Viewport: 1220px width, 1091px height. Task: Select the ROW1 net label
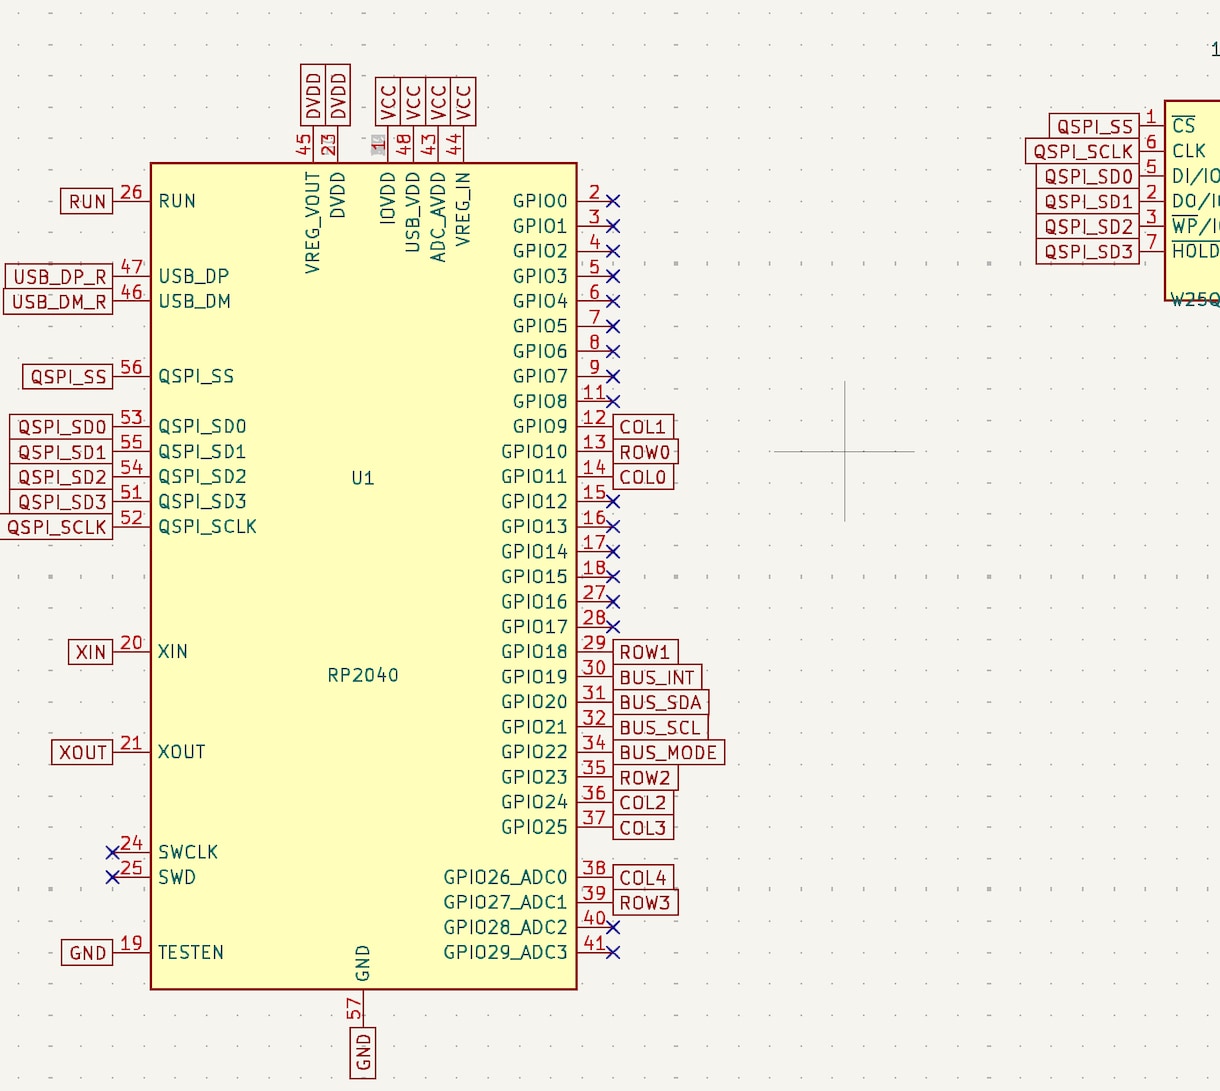[x=645, y=652]
